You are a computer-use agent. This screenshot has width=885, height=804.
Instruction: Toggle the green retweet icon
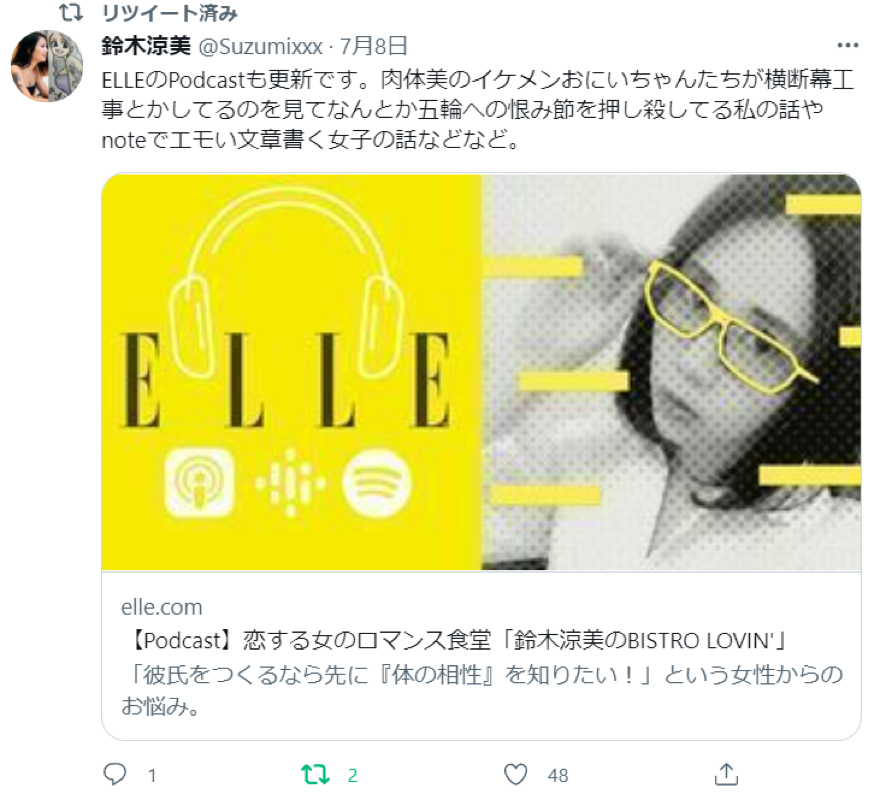316,775
